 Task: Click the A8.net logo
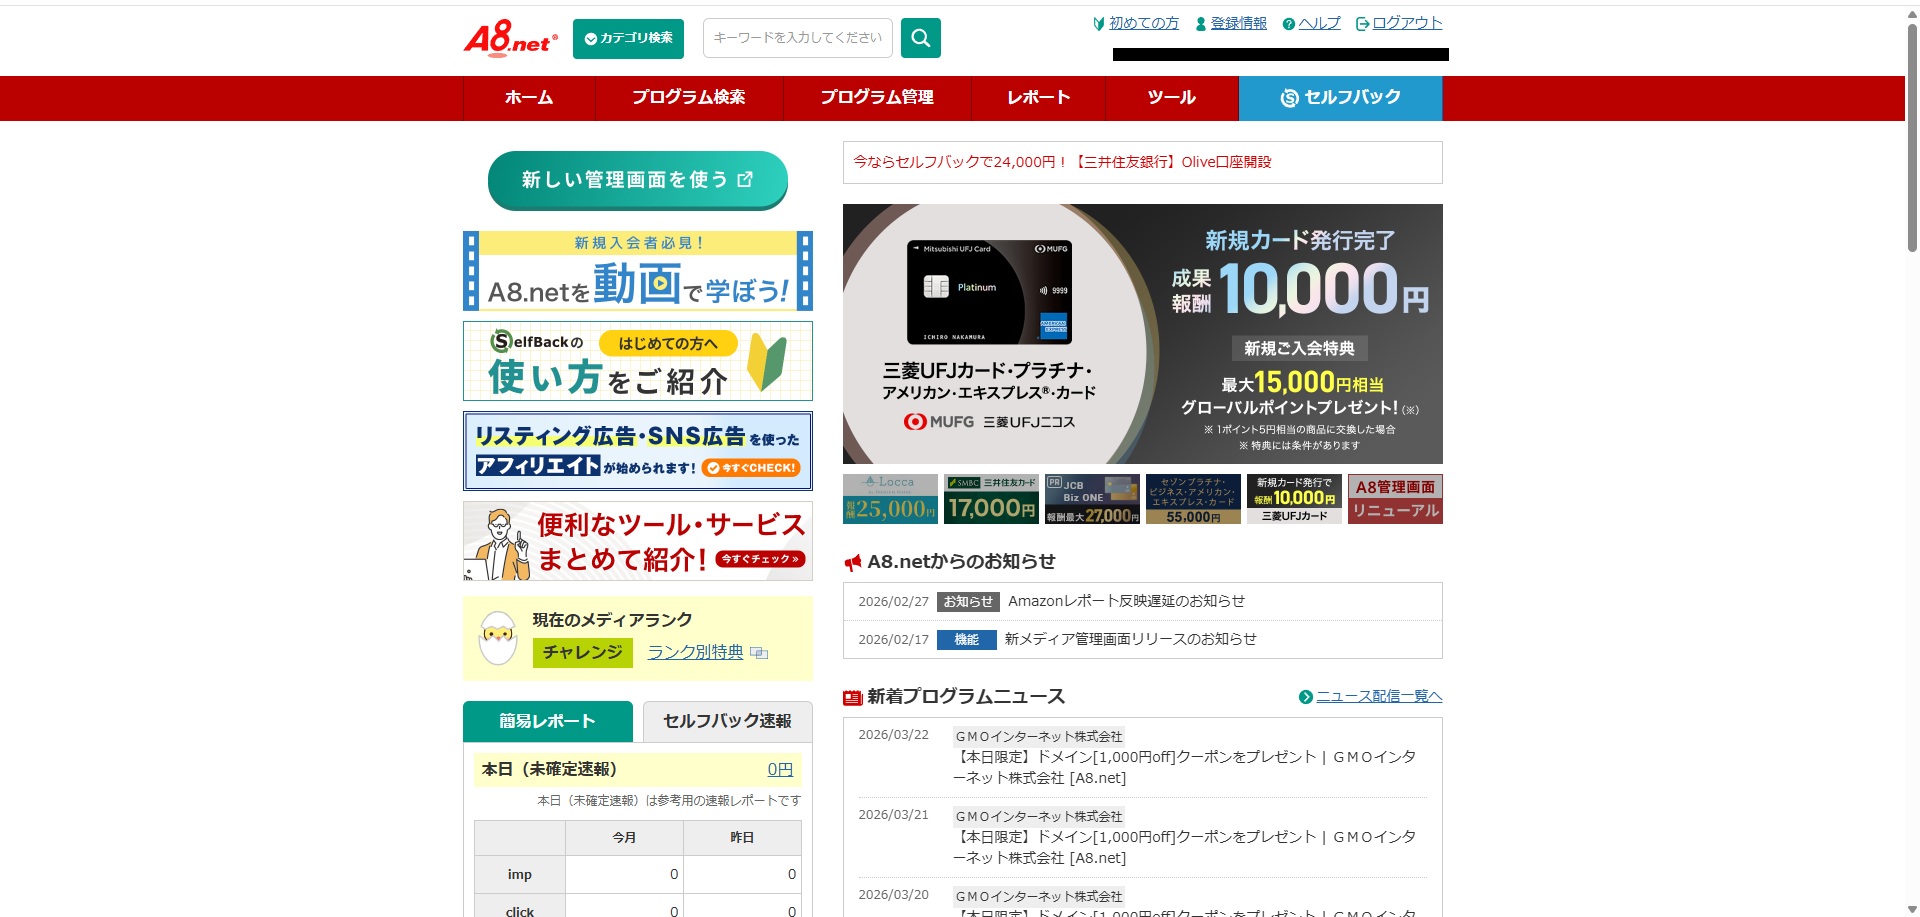510,38
